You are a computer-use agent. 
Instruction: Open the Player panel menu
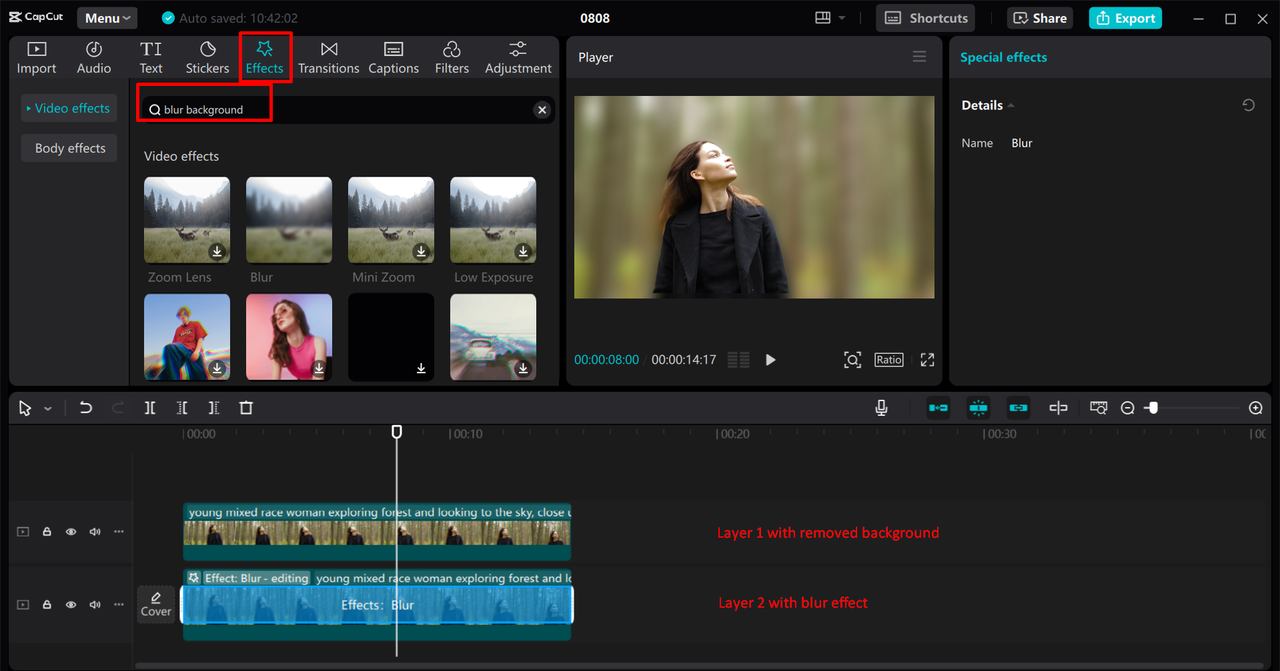click(x=919, y=57)
